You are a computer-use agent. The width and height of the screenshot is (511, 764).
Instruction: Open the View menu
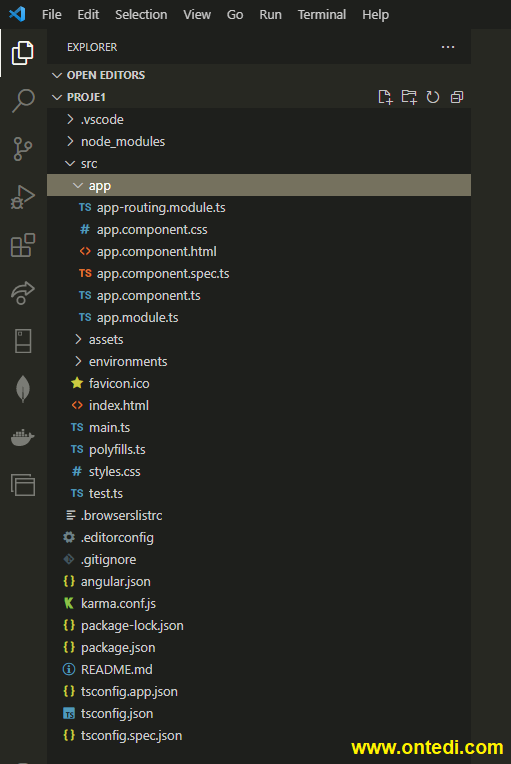pyautogui.click(x=197, y=15)
